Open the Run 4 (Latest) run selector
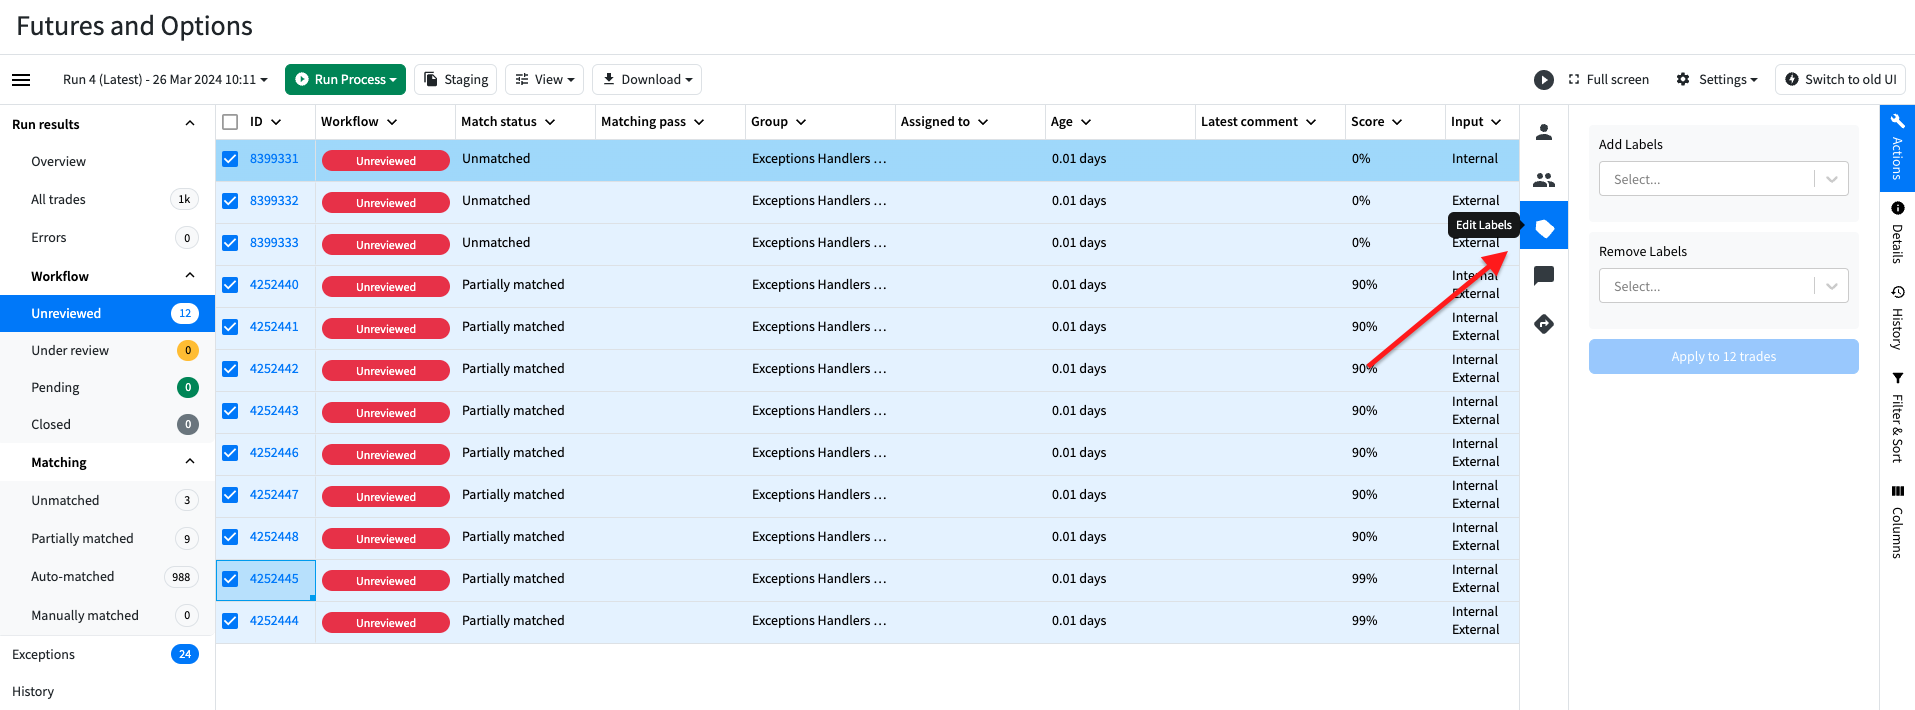 click(165, 80)
